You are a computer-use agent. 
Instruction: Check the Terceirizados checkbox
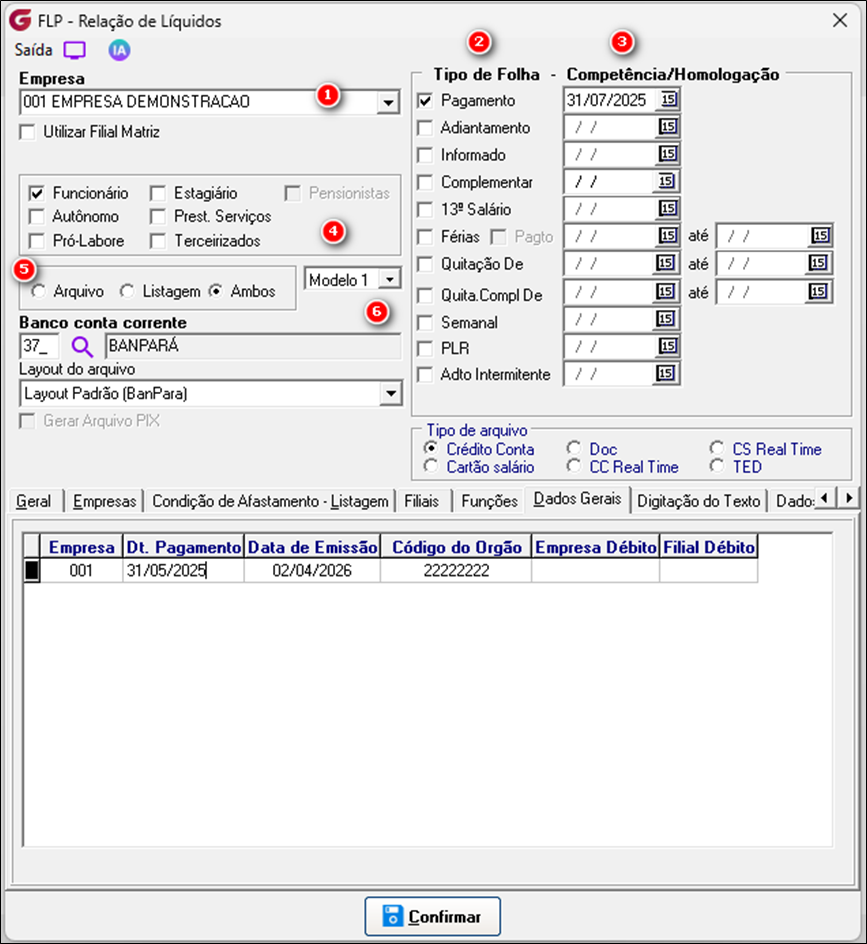pos(158,241)
